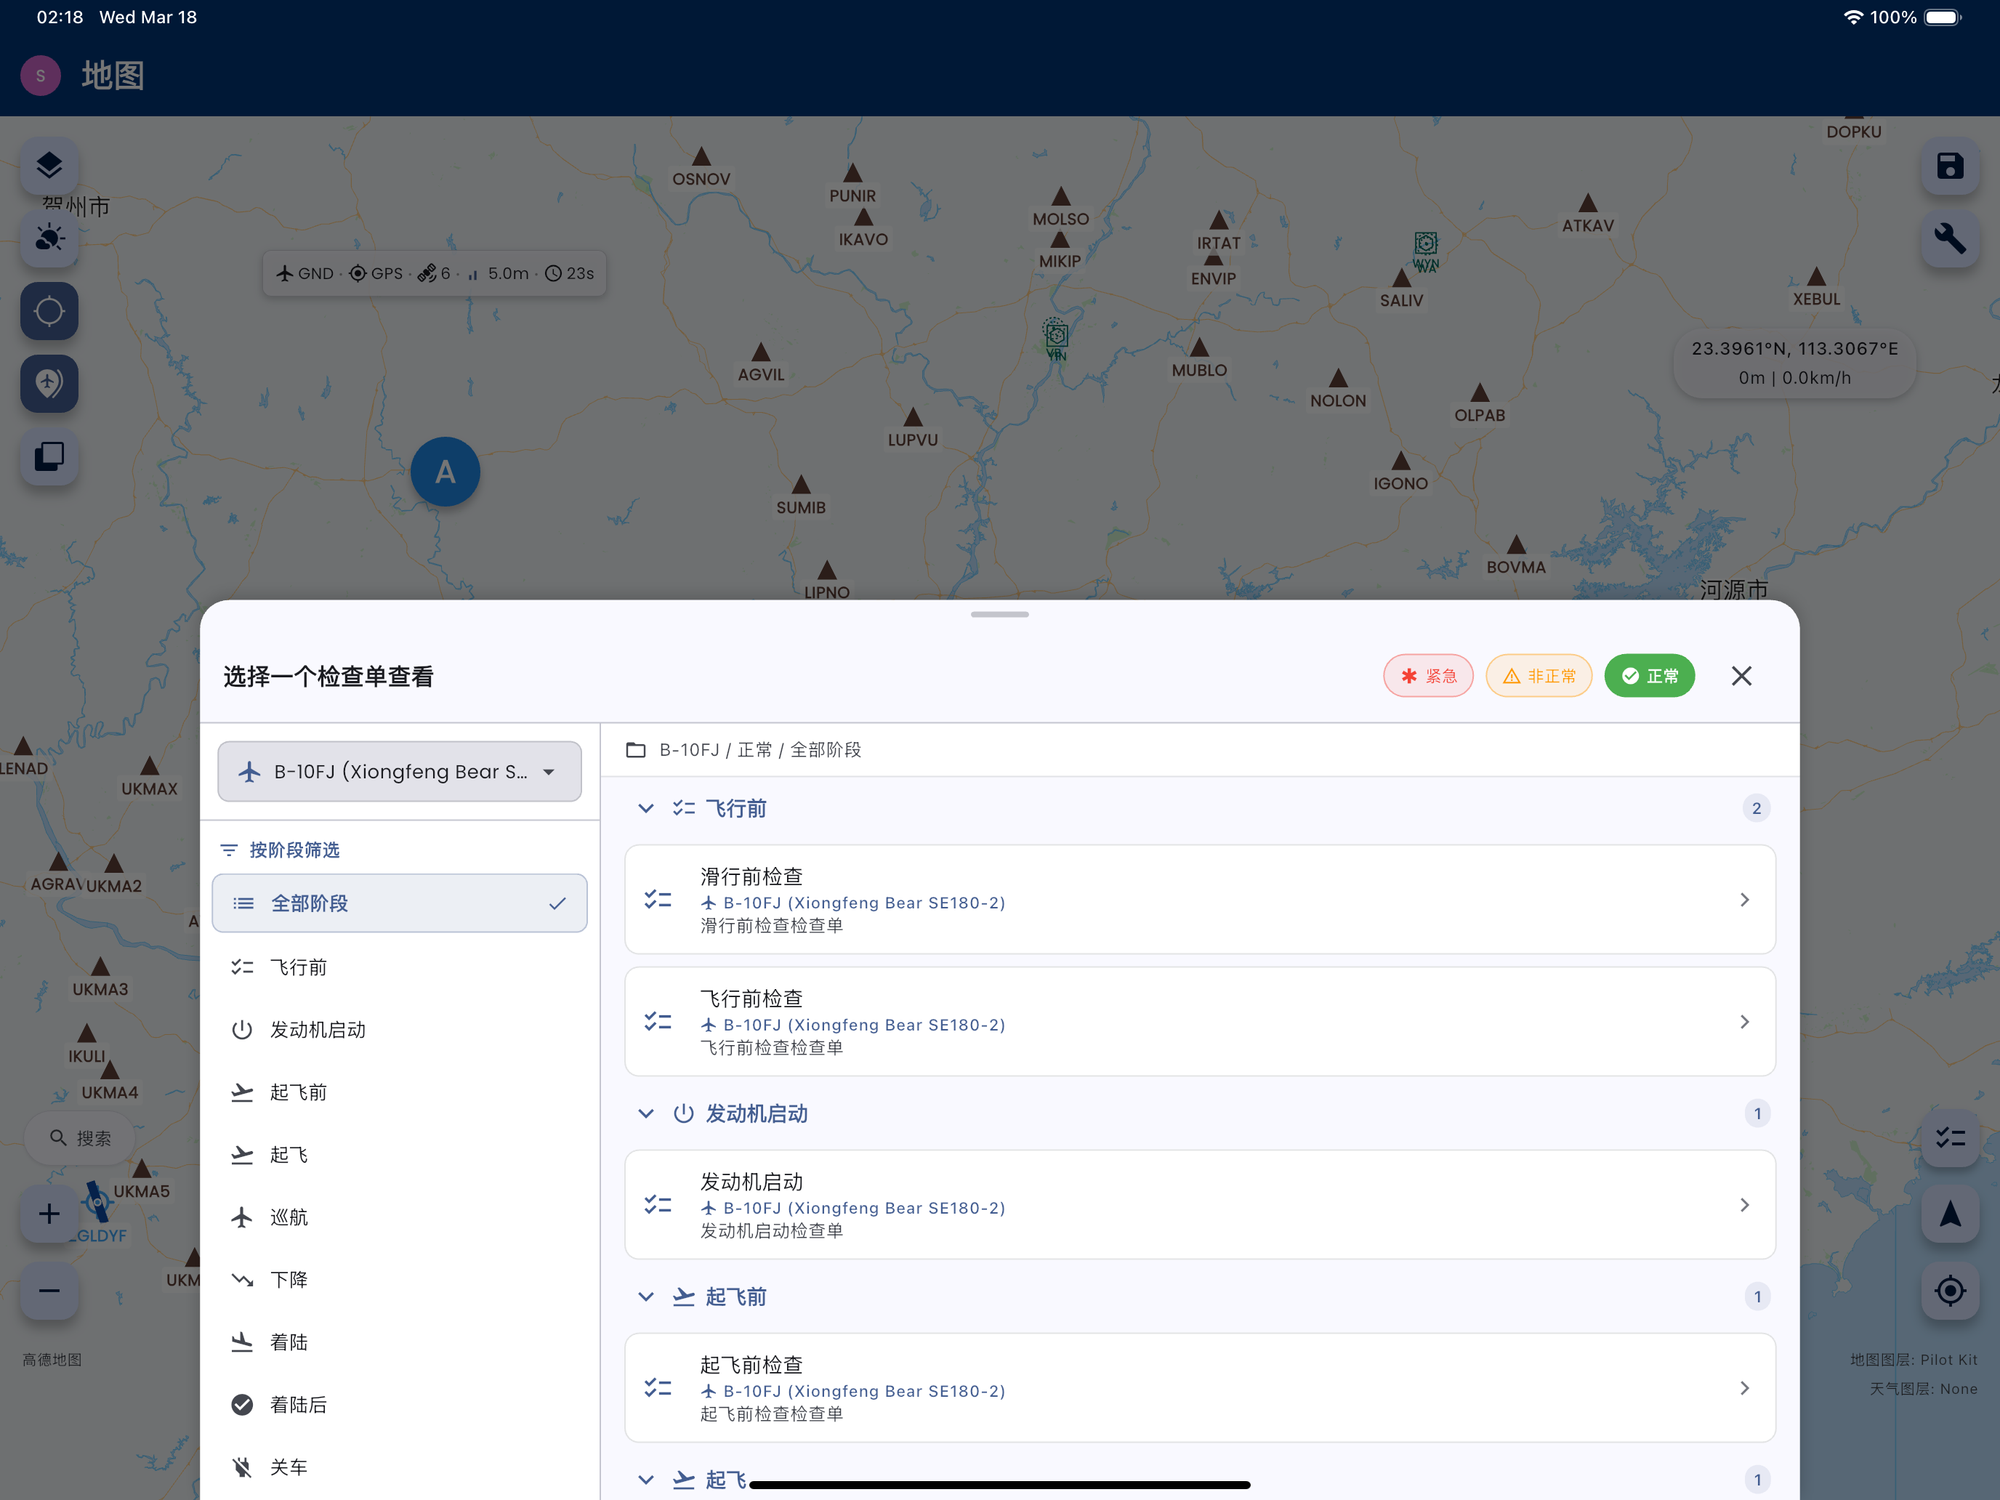Collapse the 飞行前 section header
Image resolution: width=2000 pixels, height=1500 pixels.
point(736,808)
